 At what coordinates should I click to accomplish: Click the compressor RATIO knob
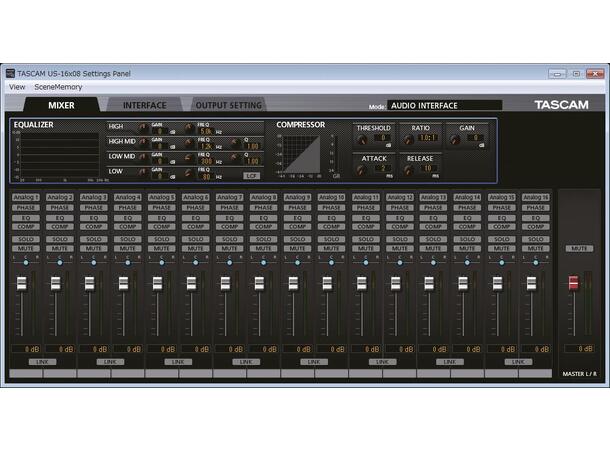408,140
